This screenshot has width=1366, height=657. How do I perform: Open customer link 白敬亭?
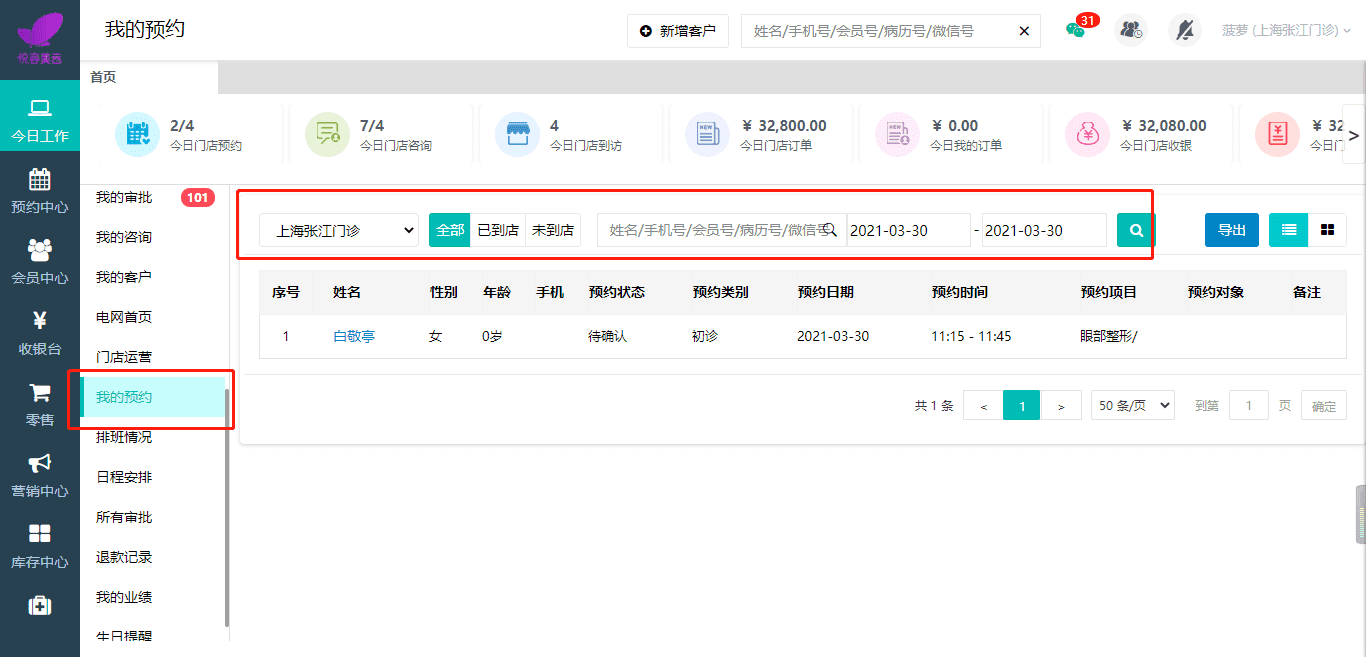click(354, 336)
